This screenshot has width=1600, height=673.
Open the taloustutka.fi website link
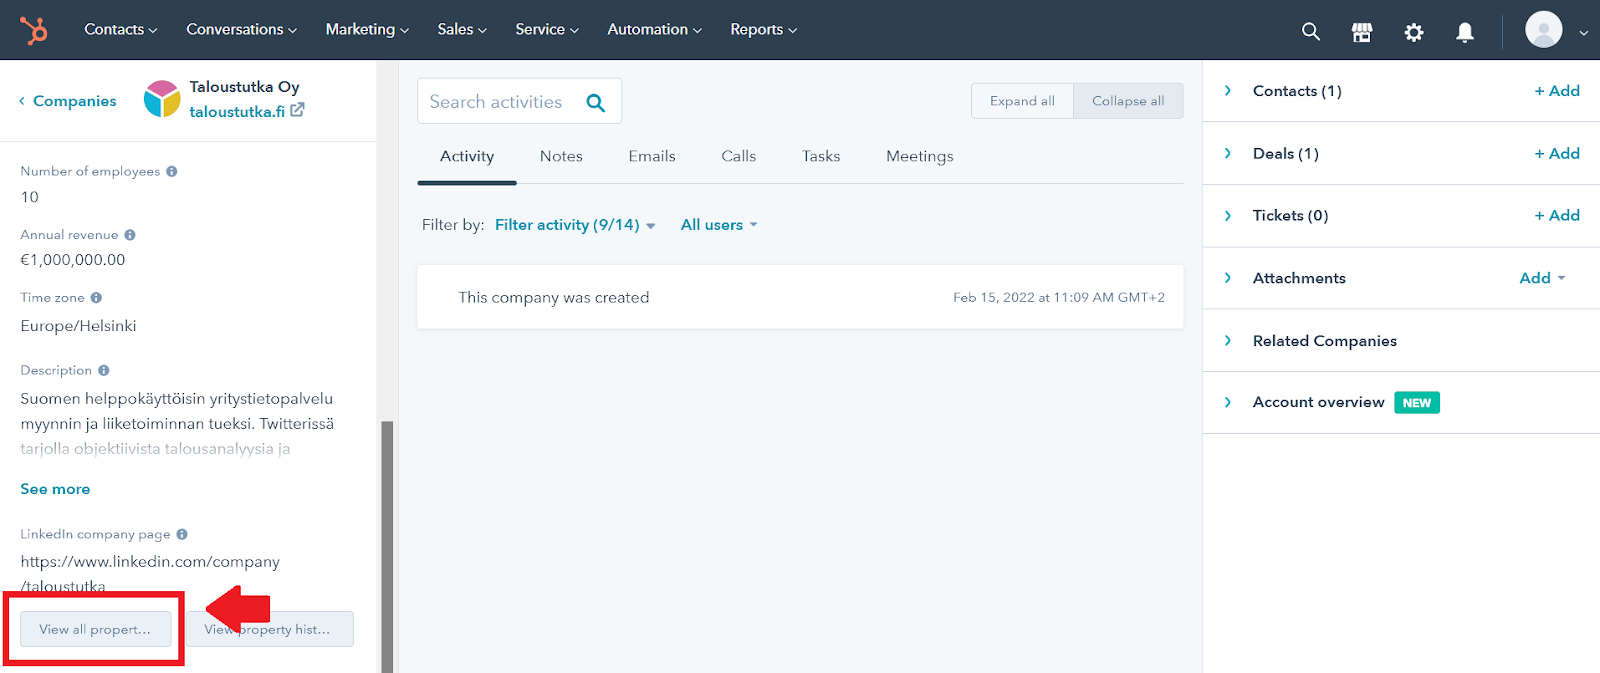(x=237, y=112)
